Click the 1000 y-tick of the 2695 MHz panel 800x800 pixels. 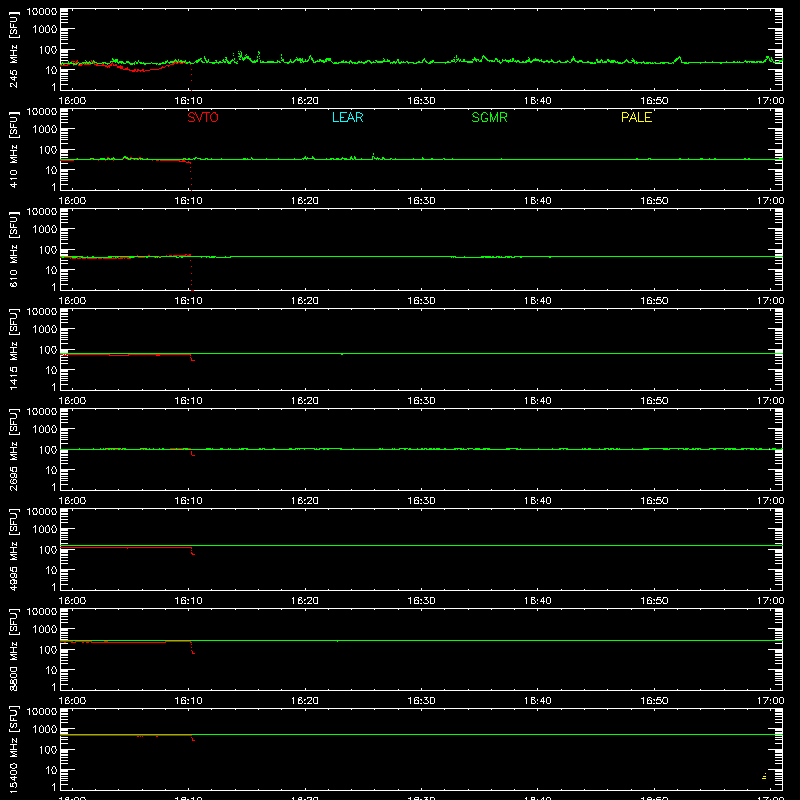tap(45, 429)
